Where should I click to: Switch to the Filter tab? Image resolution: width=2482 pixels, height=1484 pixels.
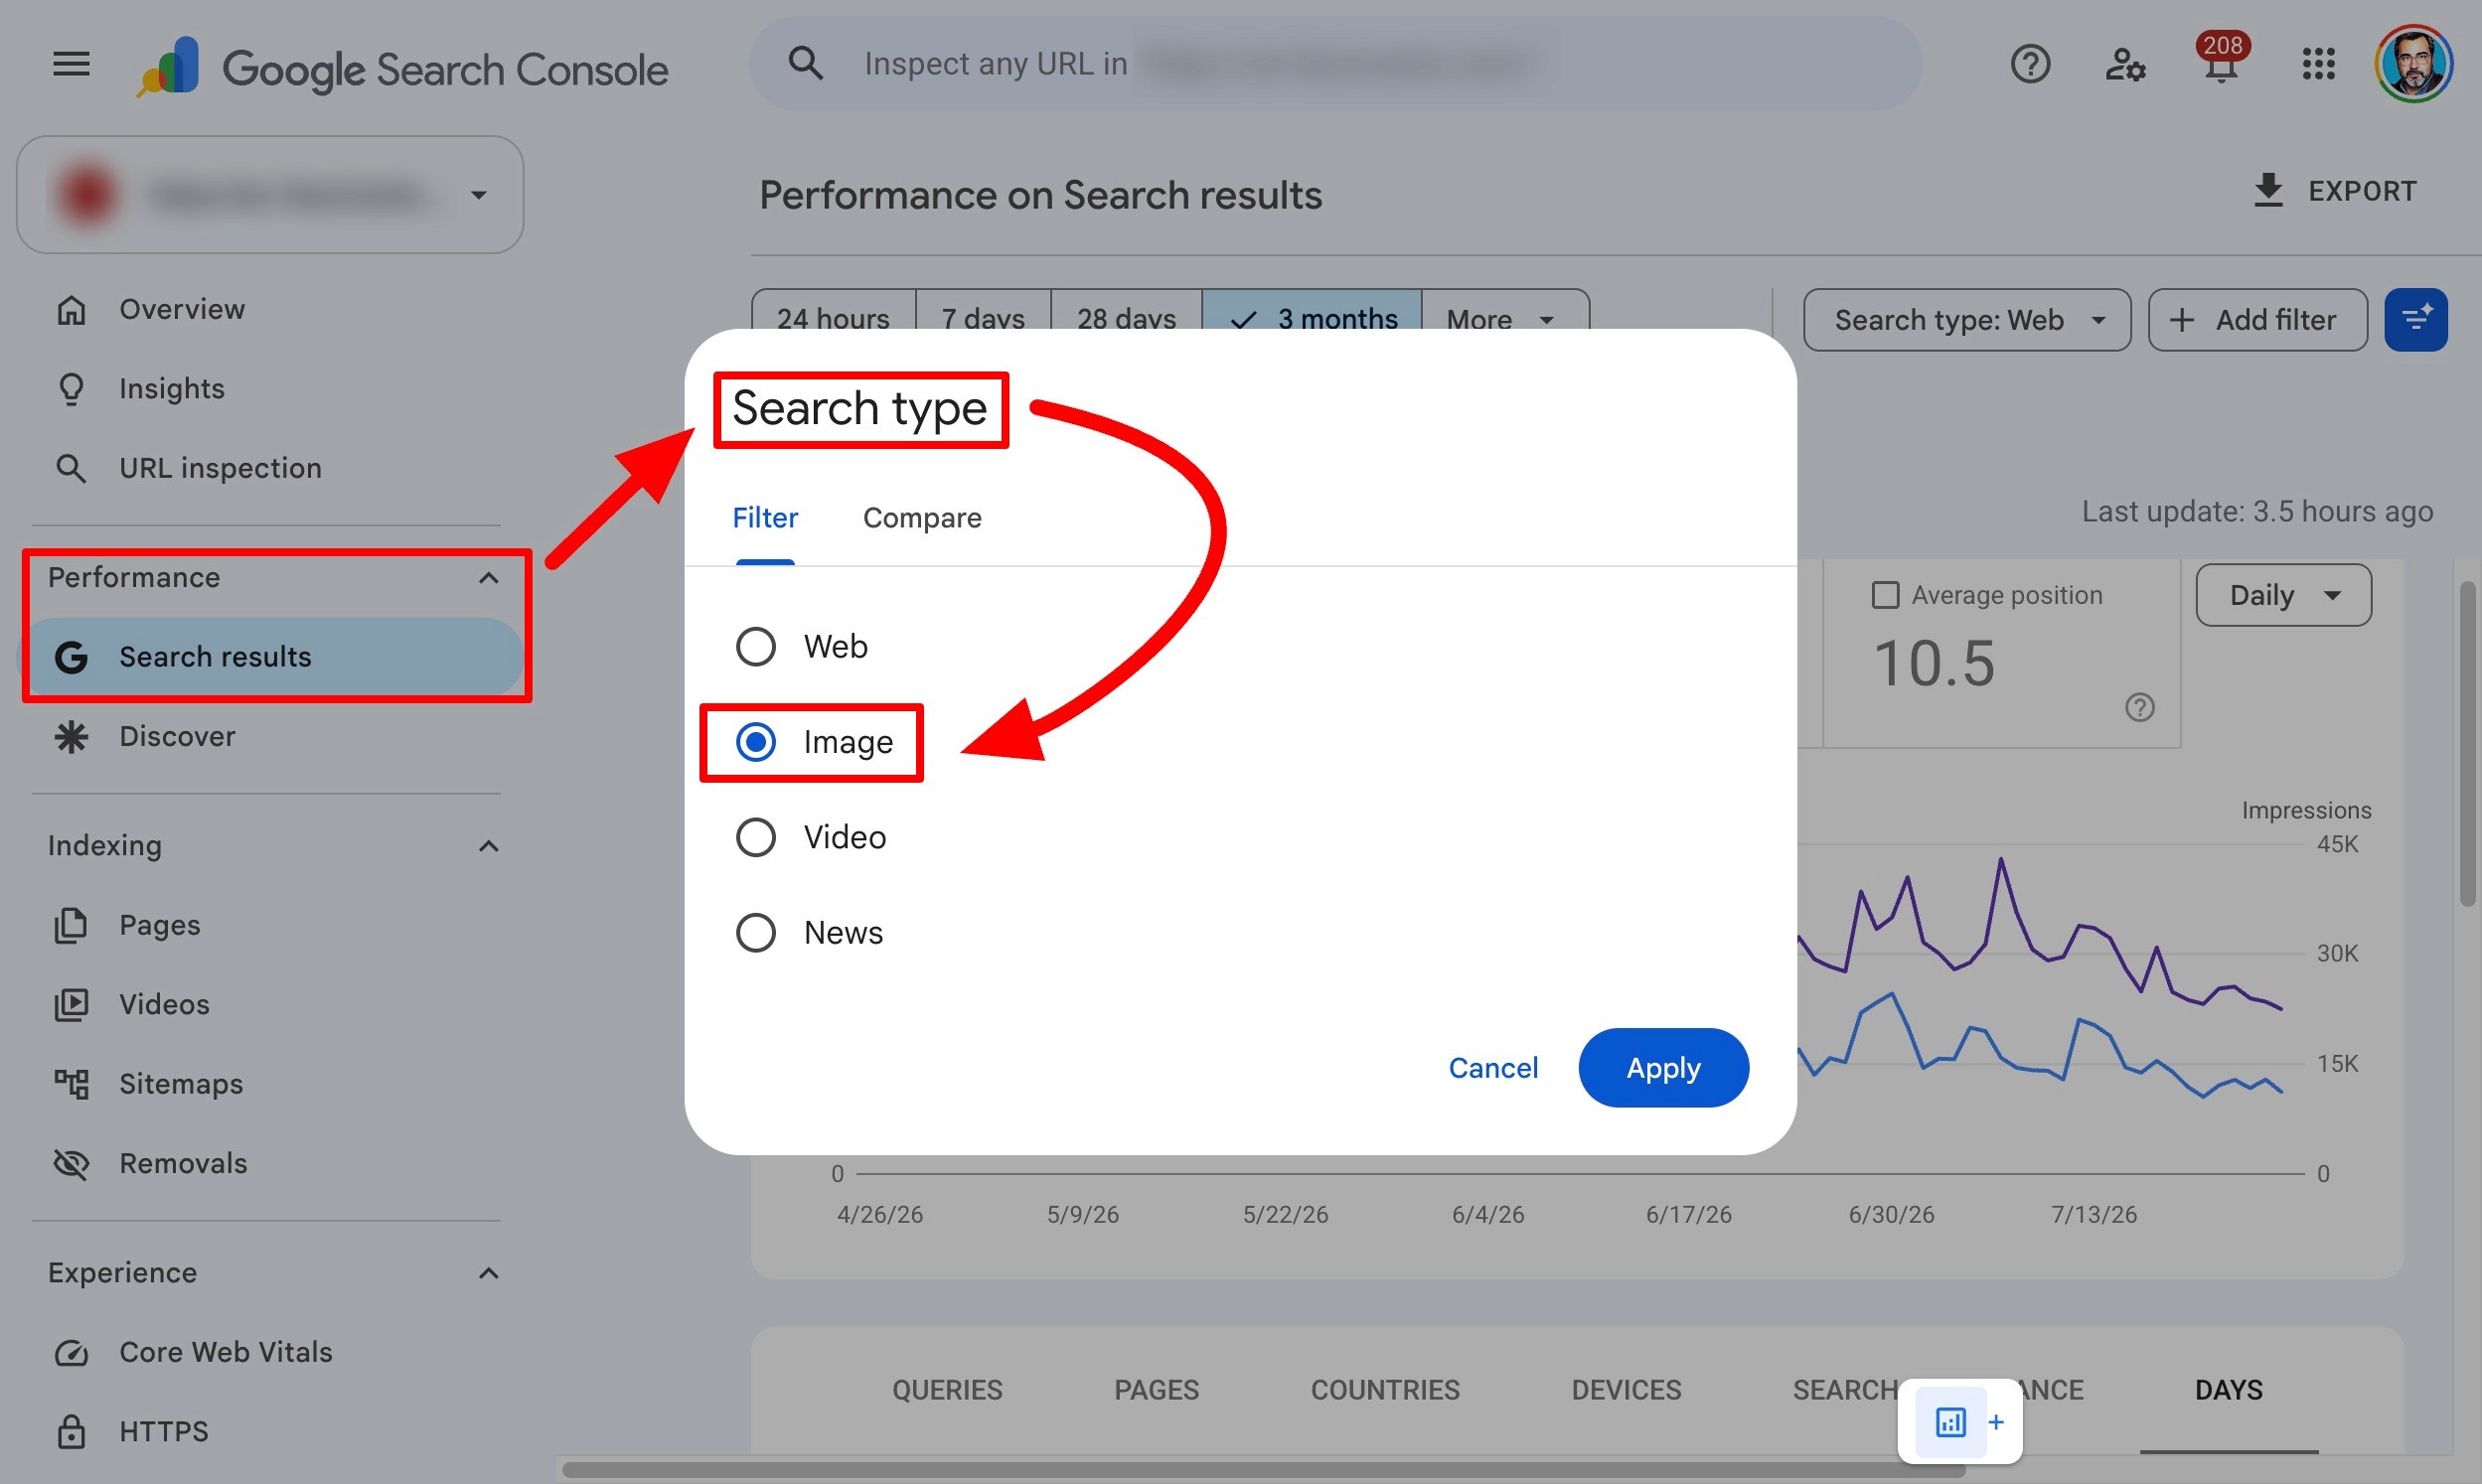[x=765, y=518]
